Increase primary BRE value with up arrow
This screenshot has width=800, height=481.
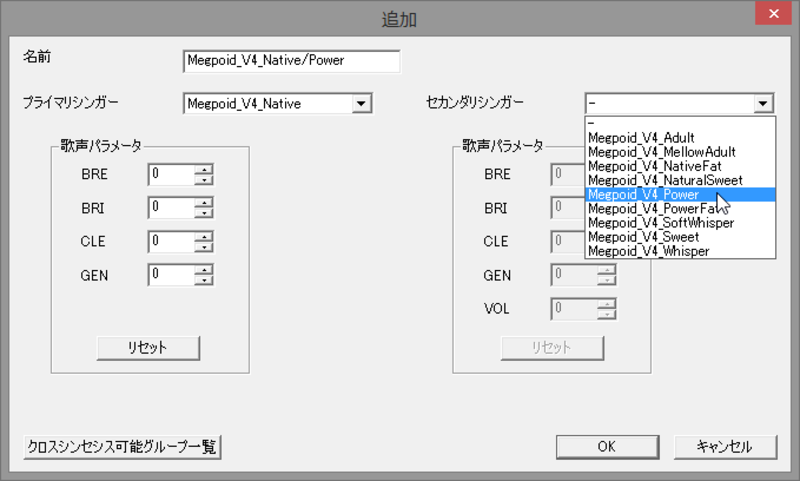coord(204,169)
